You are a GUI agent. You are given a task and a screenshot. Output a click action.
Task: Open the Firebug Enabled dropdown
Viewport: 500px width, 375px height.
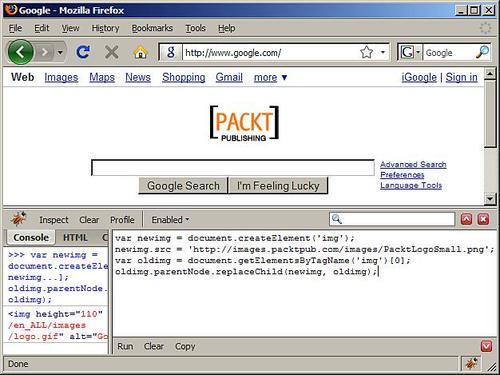point(170,220)
